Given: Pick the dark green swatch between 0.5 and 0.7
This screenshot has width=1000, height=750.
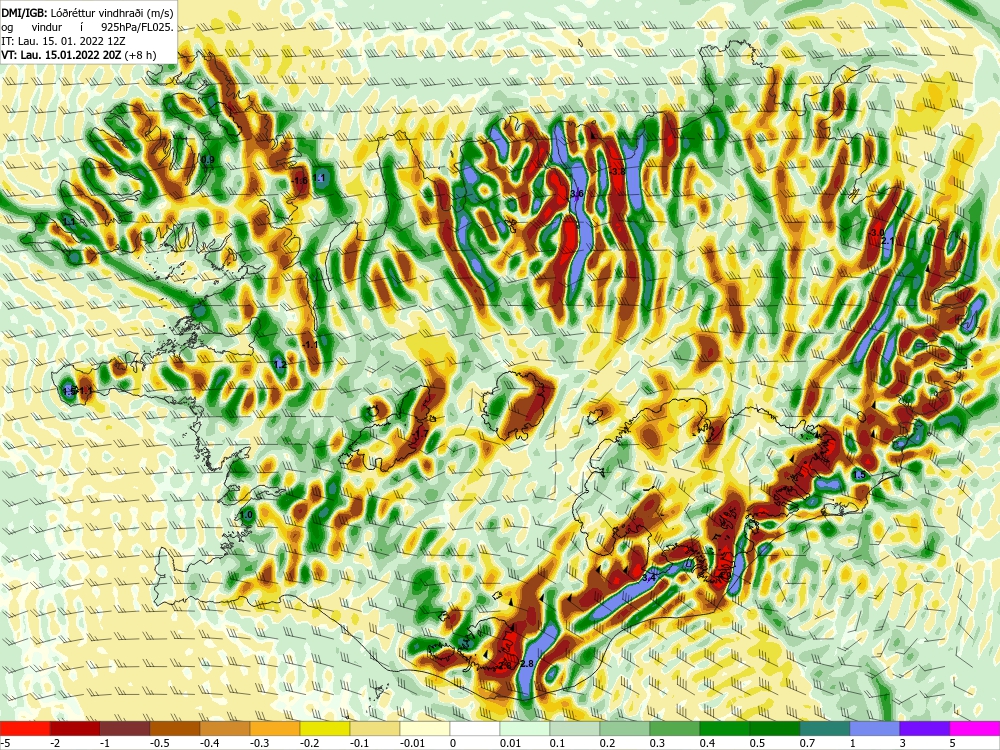Looking at the screenshot, I should (775, 728).
